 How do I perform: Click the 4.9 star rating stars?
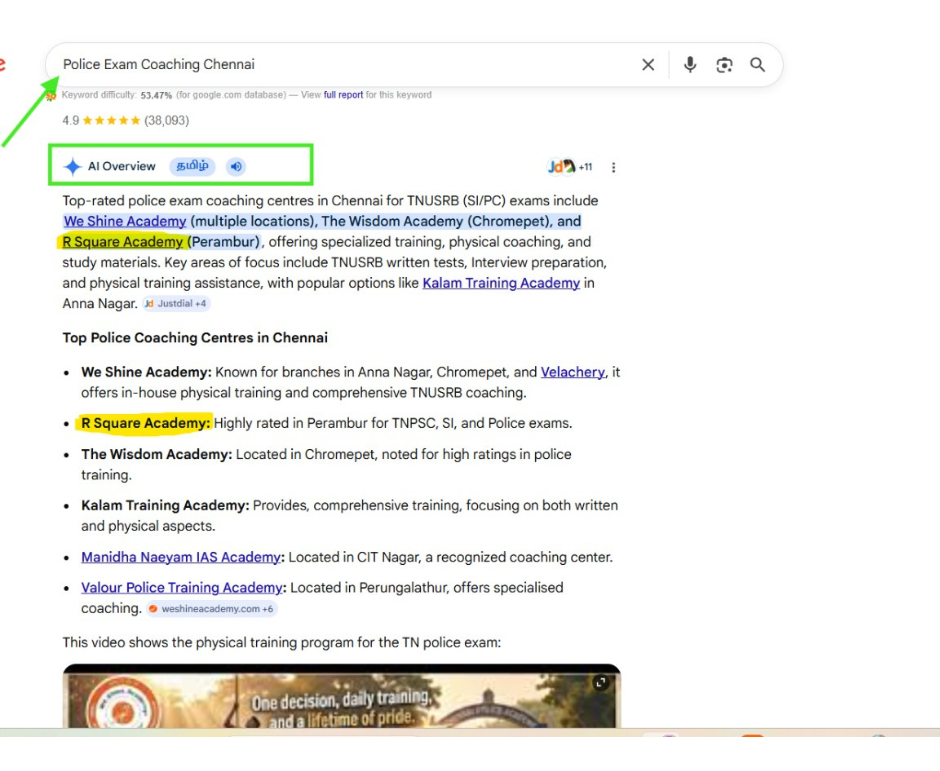click(112, 121)
